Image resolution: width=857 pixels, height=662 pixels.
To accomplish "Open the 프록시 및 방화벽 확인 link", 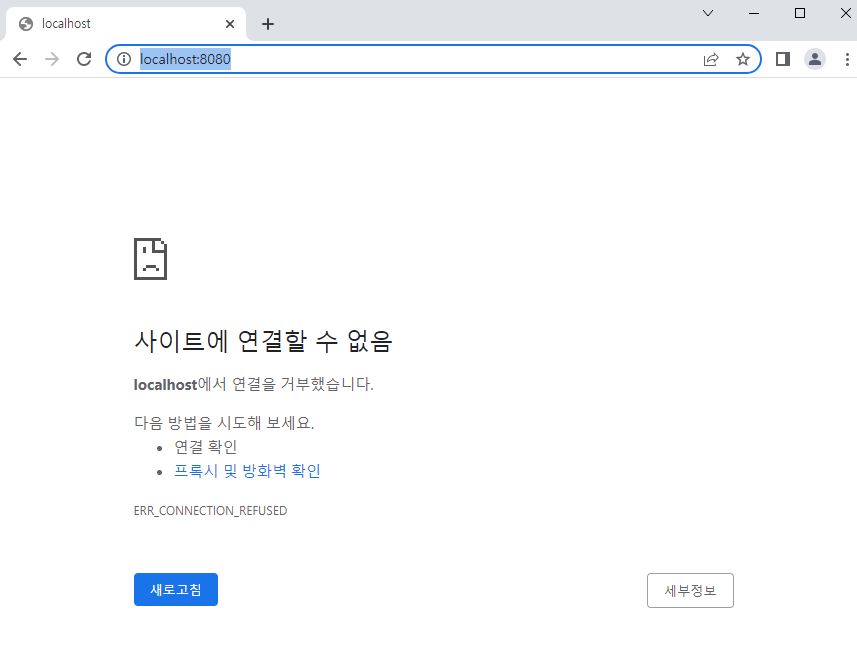I will coord(247,471).
